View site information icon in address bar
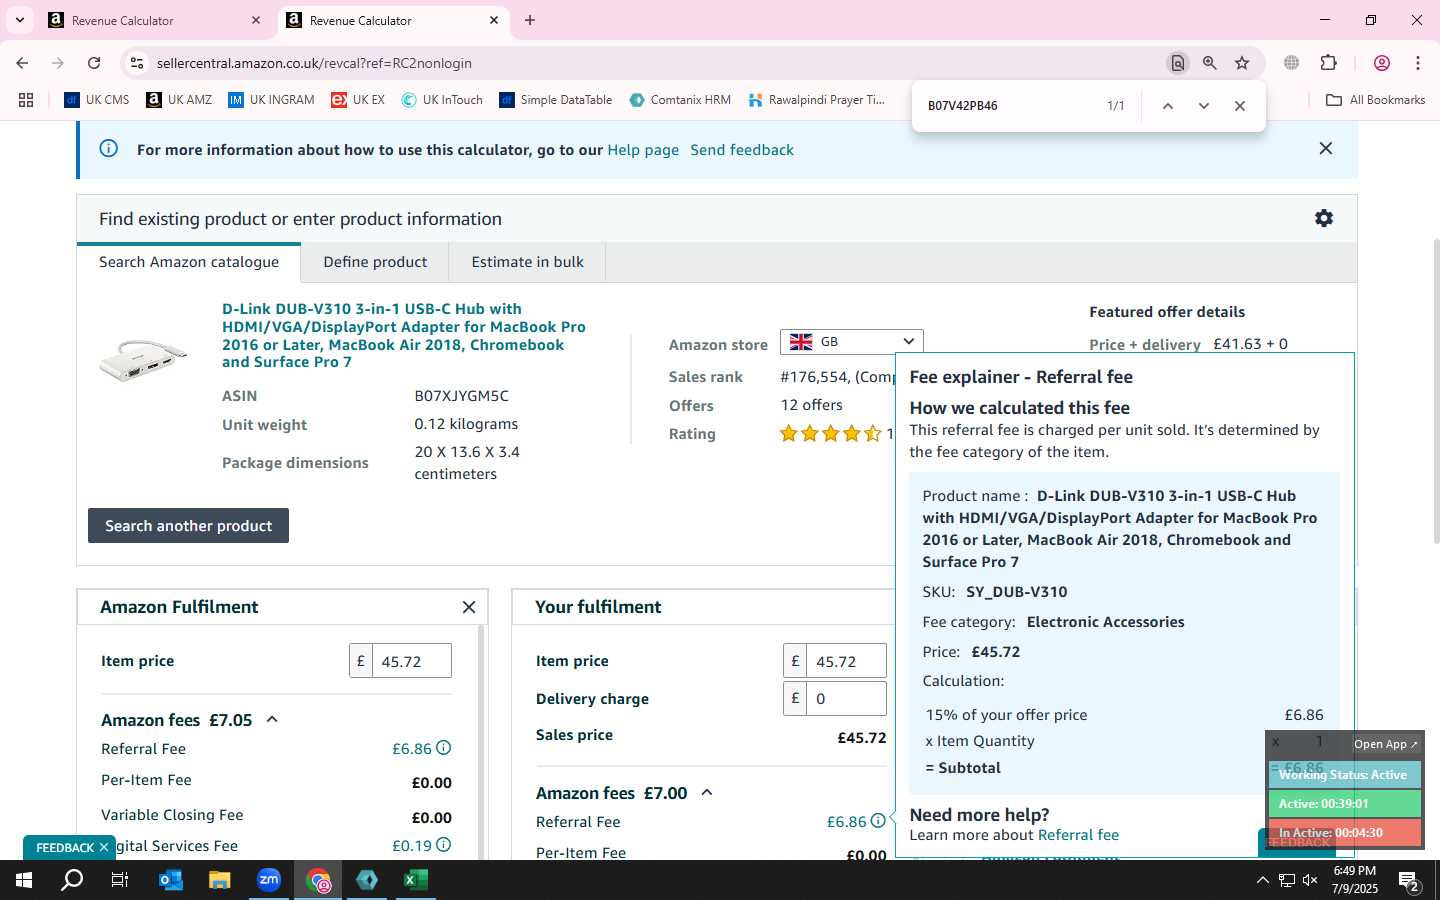Image resolution: width=1440 pixels, height=900 pixels. pos(137,63)
